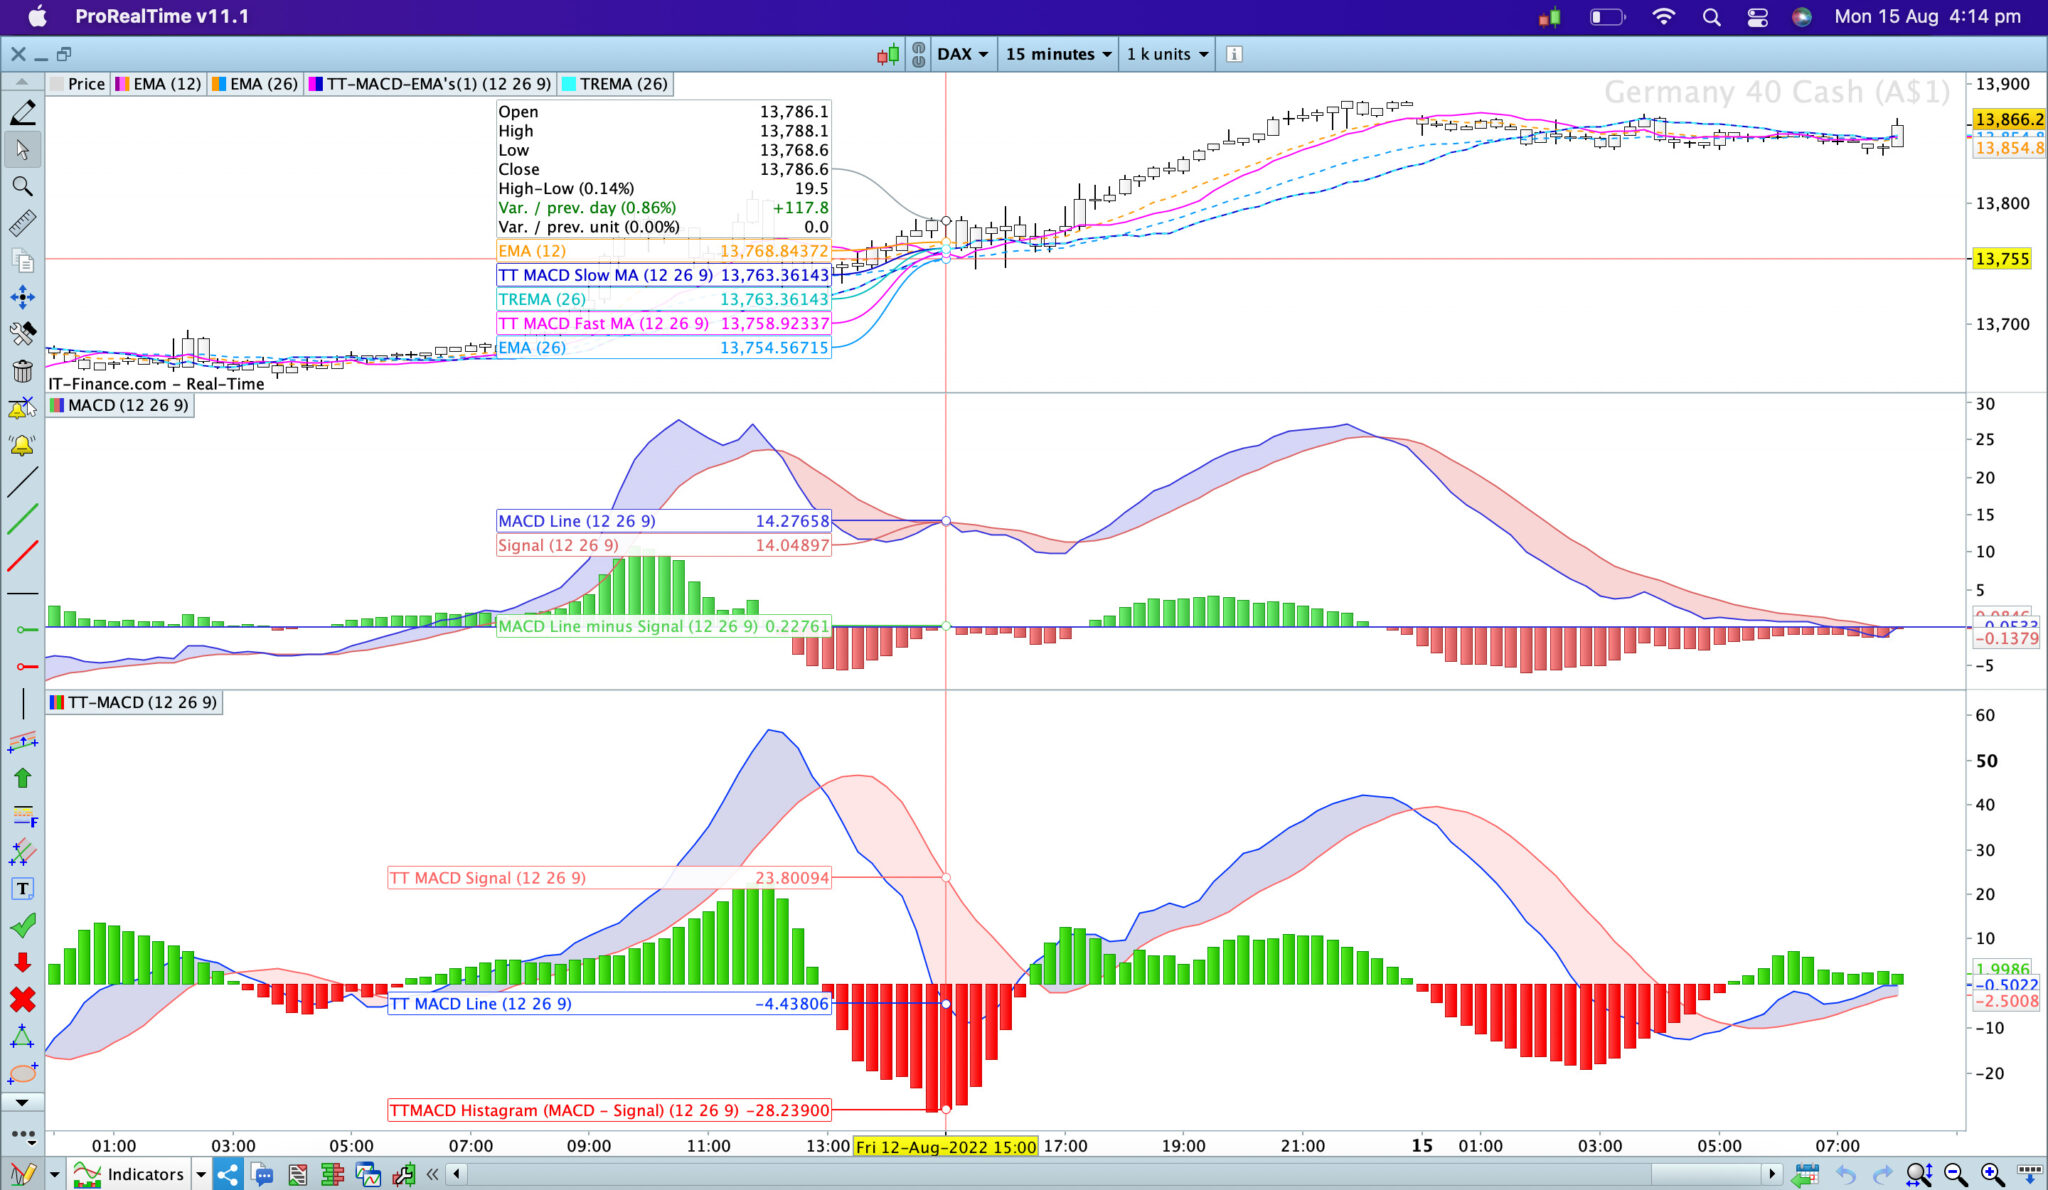Select the magnifier zoom tool in the sidebar
This screenshot has width=2048, height=1190.
[x=22, y=186]
